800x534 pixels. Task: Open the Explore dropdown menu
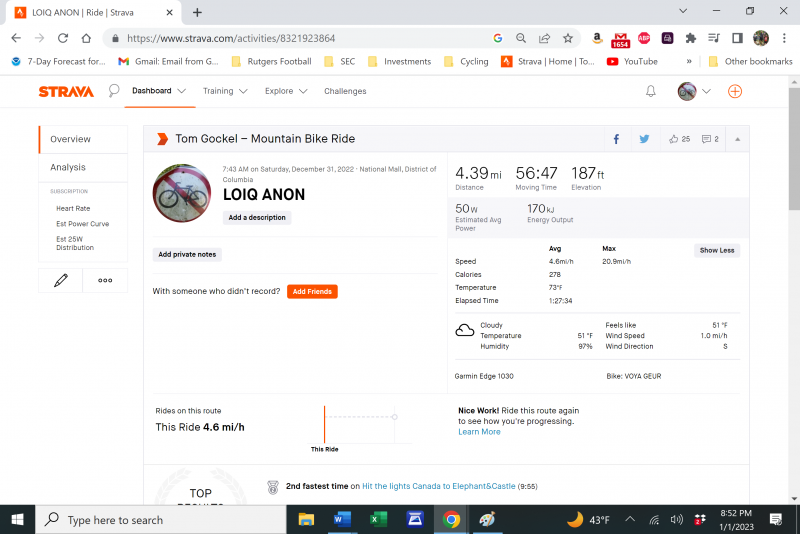pyautogui.click(x=286, y=91)
